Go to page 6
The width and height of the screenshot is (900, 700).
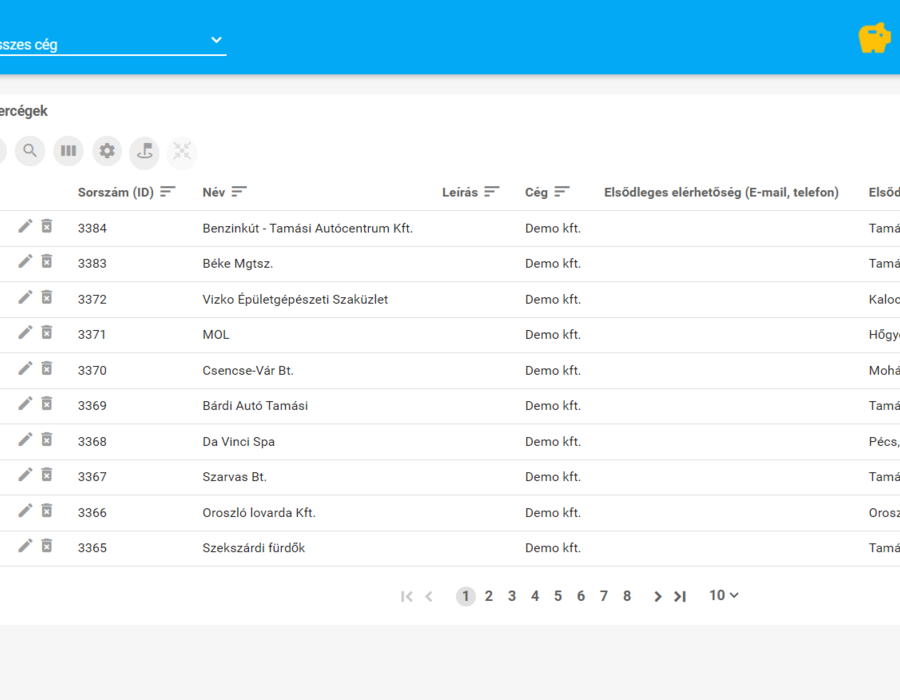coord(581,596)
